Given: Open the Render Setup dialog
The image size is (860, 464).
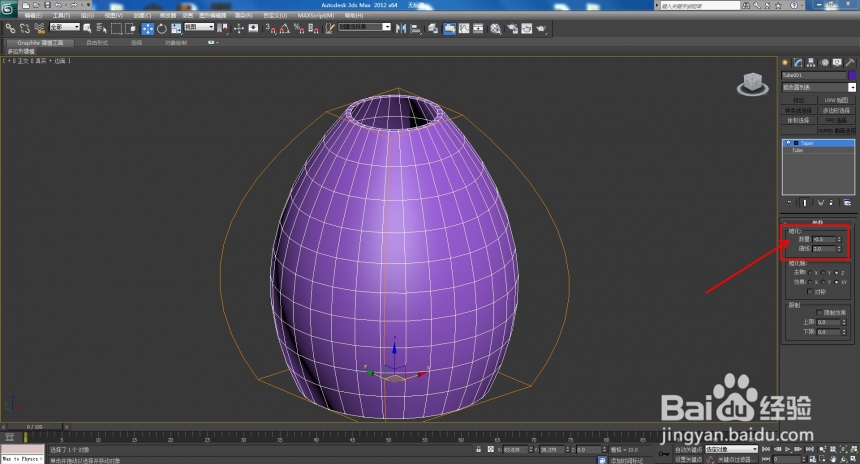Looking at the screenshot, I should click(x=513, y=28).
